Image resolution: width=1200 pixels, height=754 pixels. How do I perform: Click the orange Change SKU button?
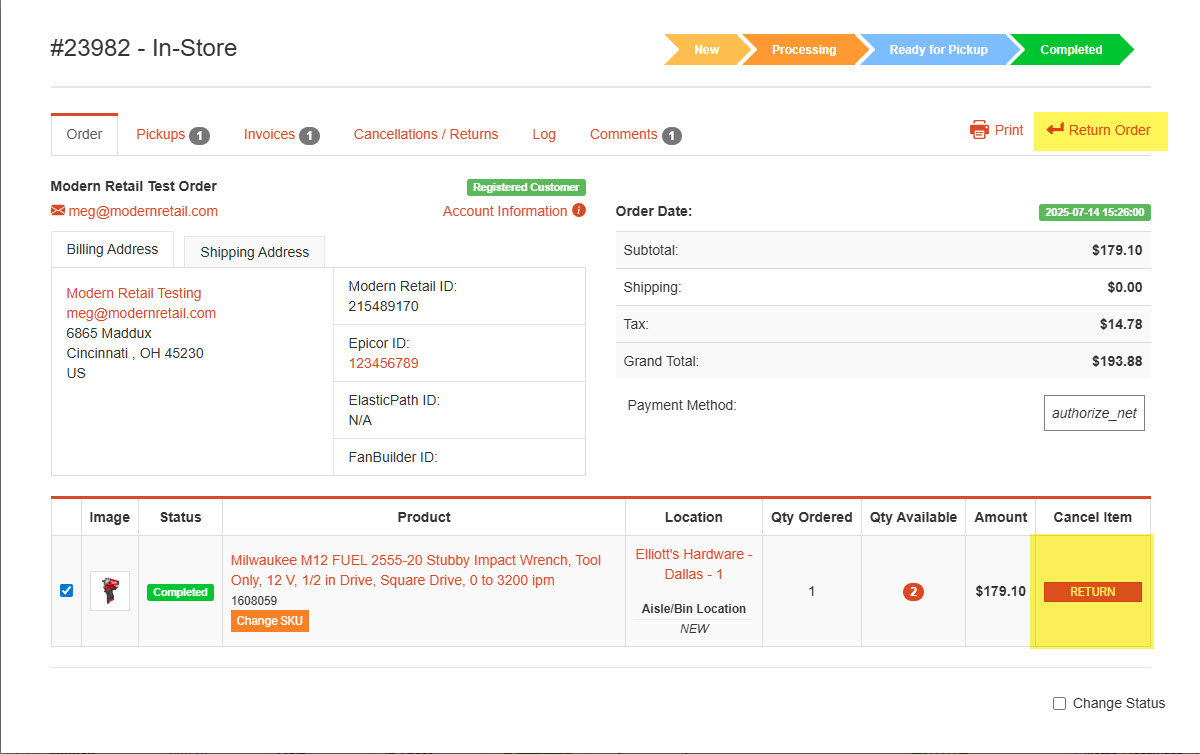pos(270,621)
